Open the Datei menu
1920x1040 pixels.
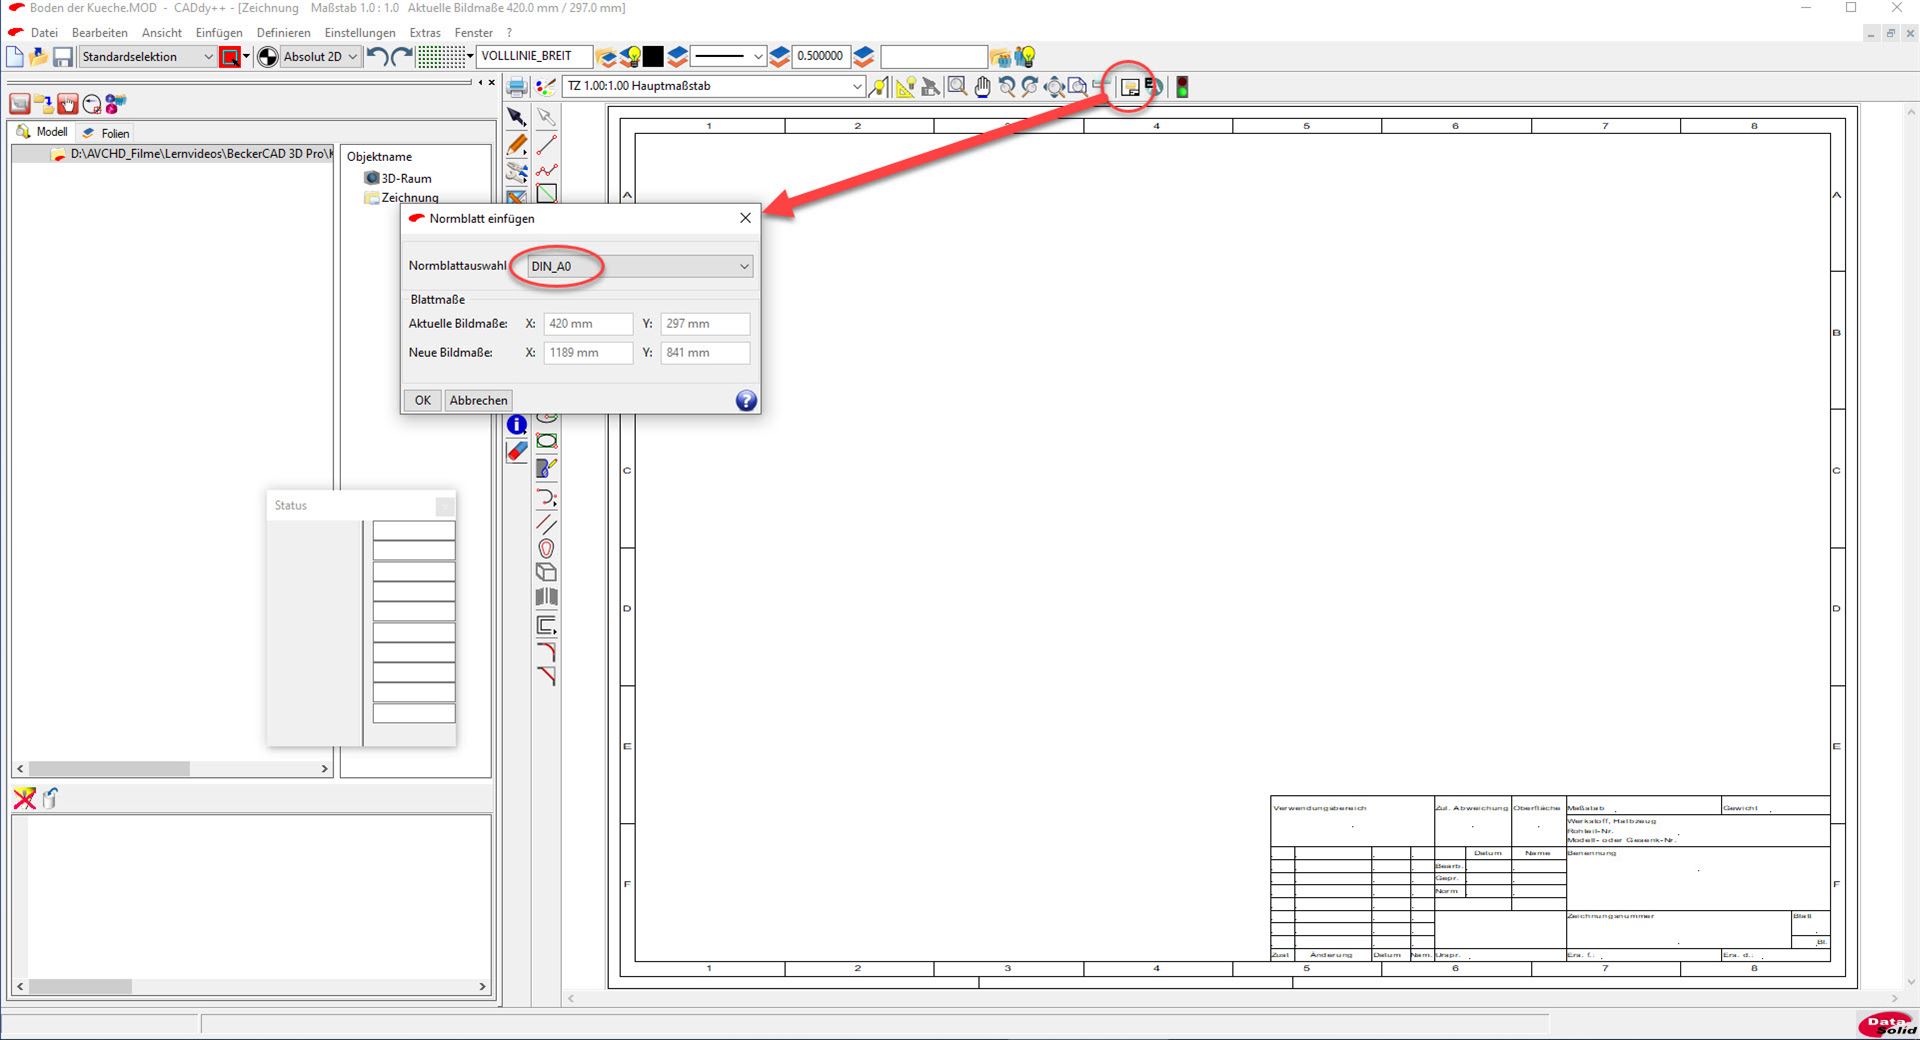pyautogui.click(x=44, y=33)
